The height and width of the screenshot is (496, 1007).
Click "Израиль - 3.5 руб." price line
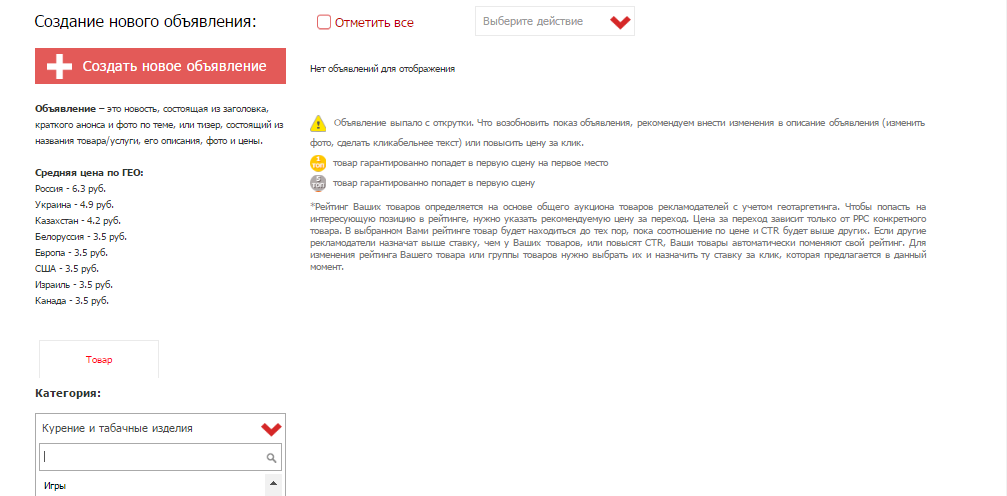[74, 285]
